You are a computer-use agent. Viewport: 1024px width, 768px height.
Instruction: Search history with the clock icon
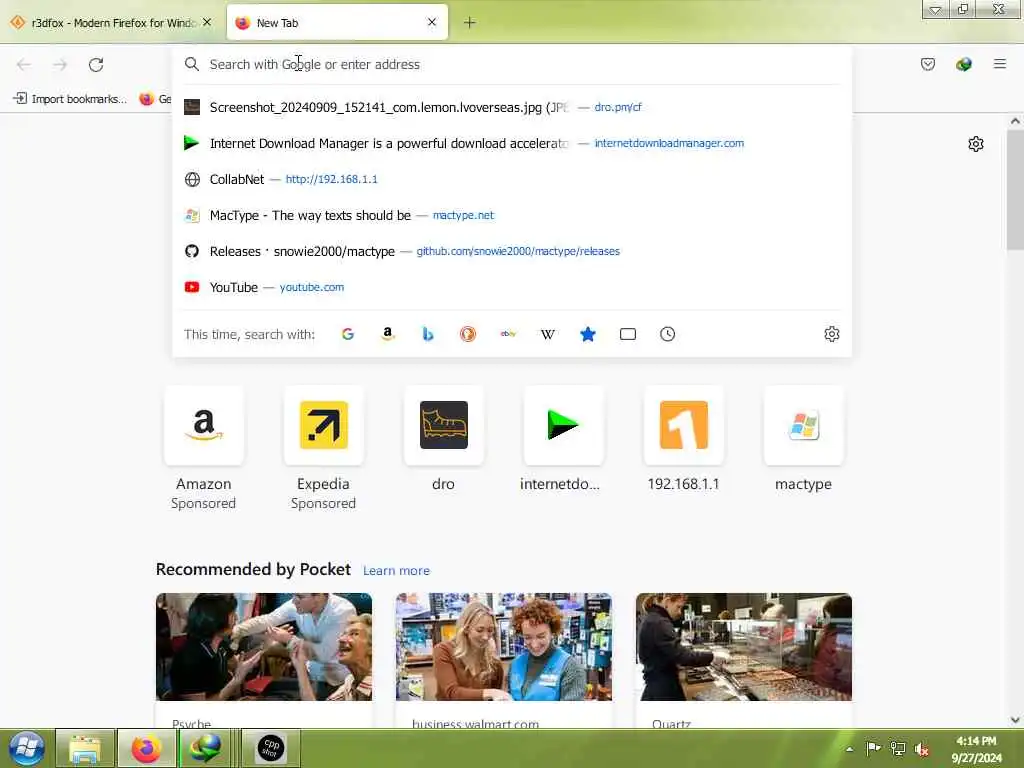[x=667, y=334]
